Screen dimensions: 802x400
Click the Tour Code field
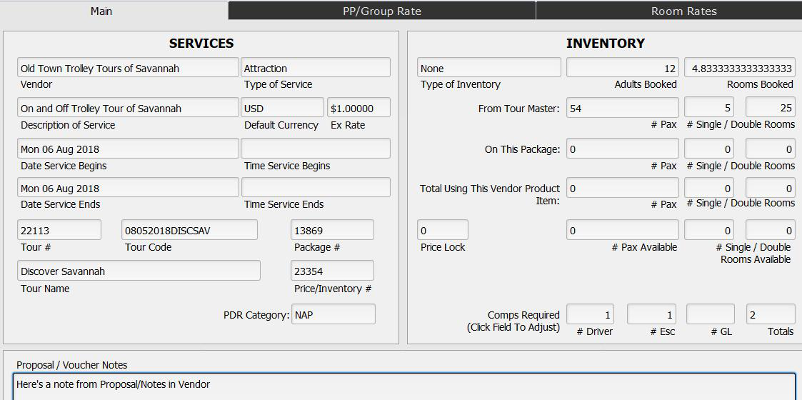point(189,230)
